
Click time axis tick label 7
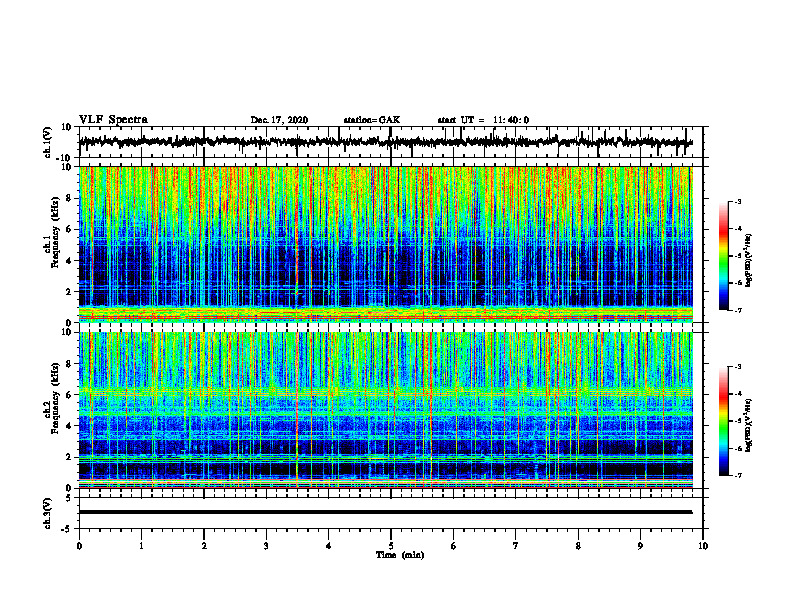coord(515,546)
